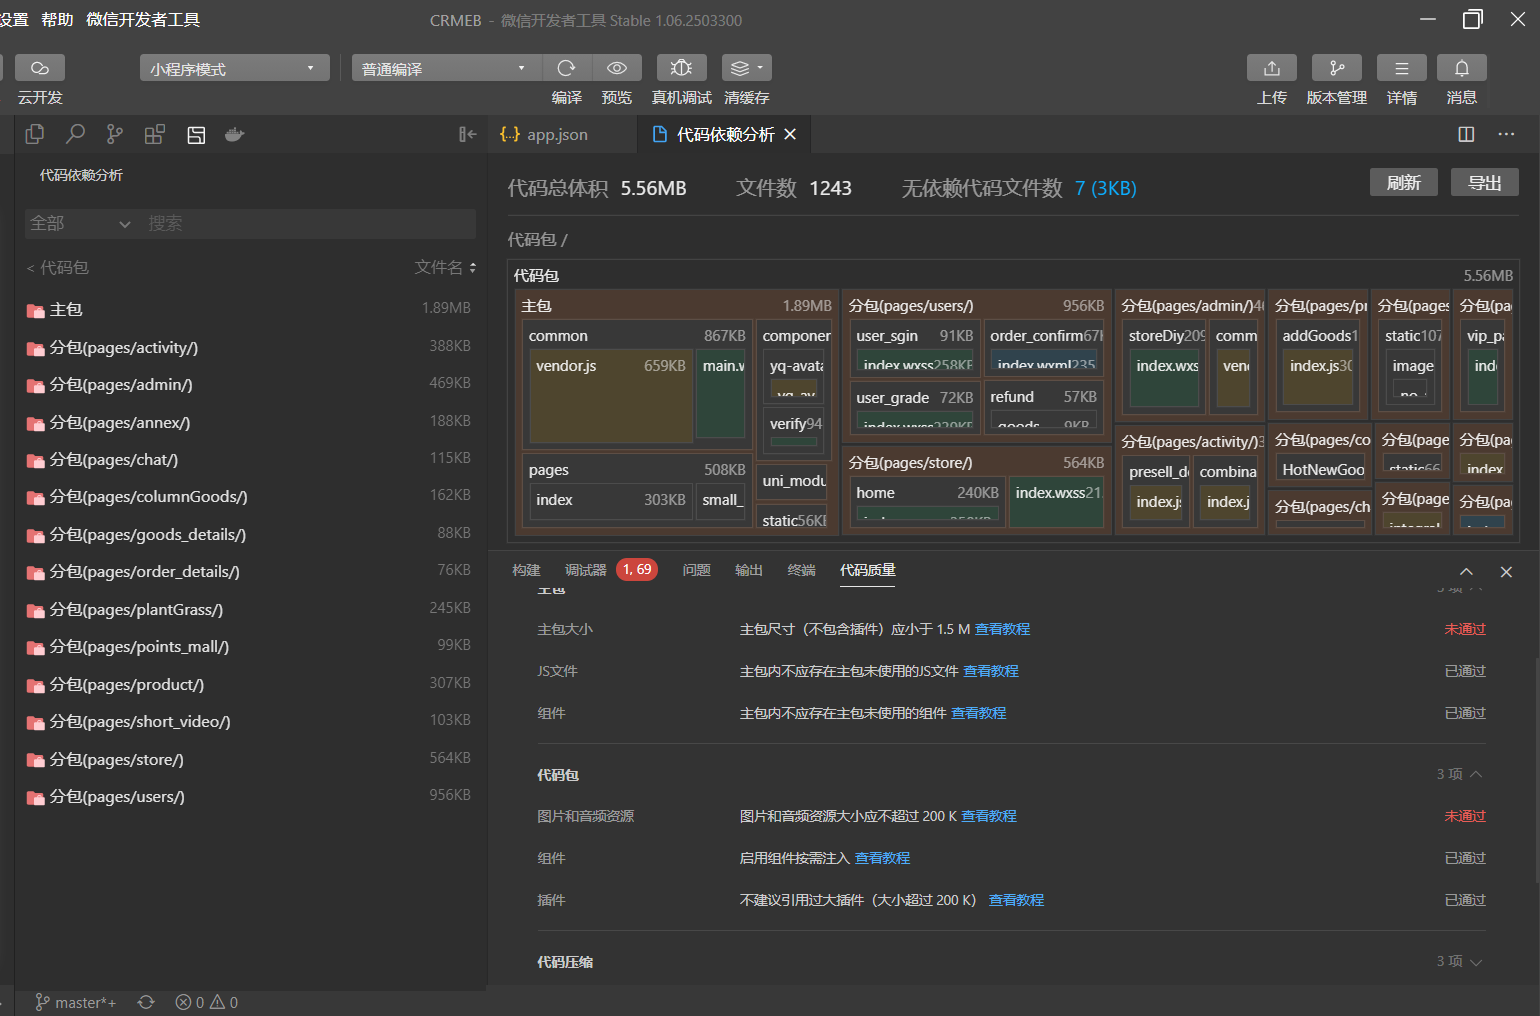Open the 普通编译 compile dropdown

click(x=446, y=68)
